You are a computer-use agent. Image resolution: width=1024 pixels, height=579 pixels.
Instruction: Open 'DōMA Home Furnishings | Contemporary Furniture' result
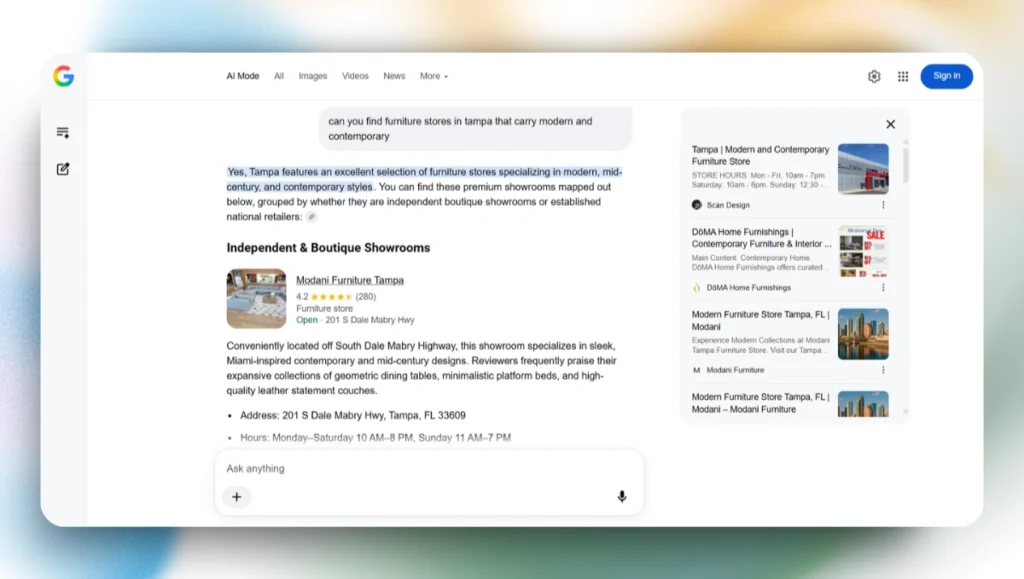pyautogui.click(x=761, y=238)
